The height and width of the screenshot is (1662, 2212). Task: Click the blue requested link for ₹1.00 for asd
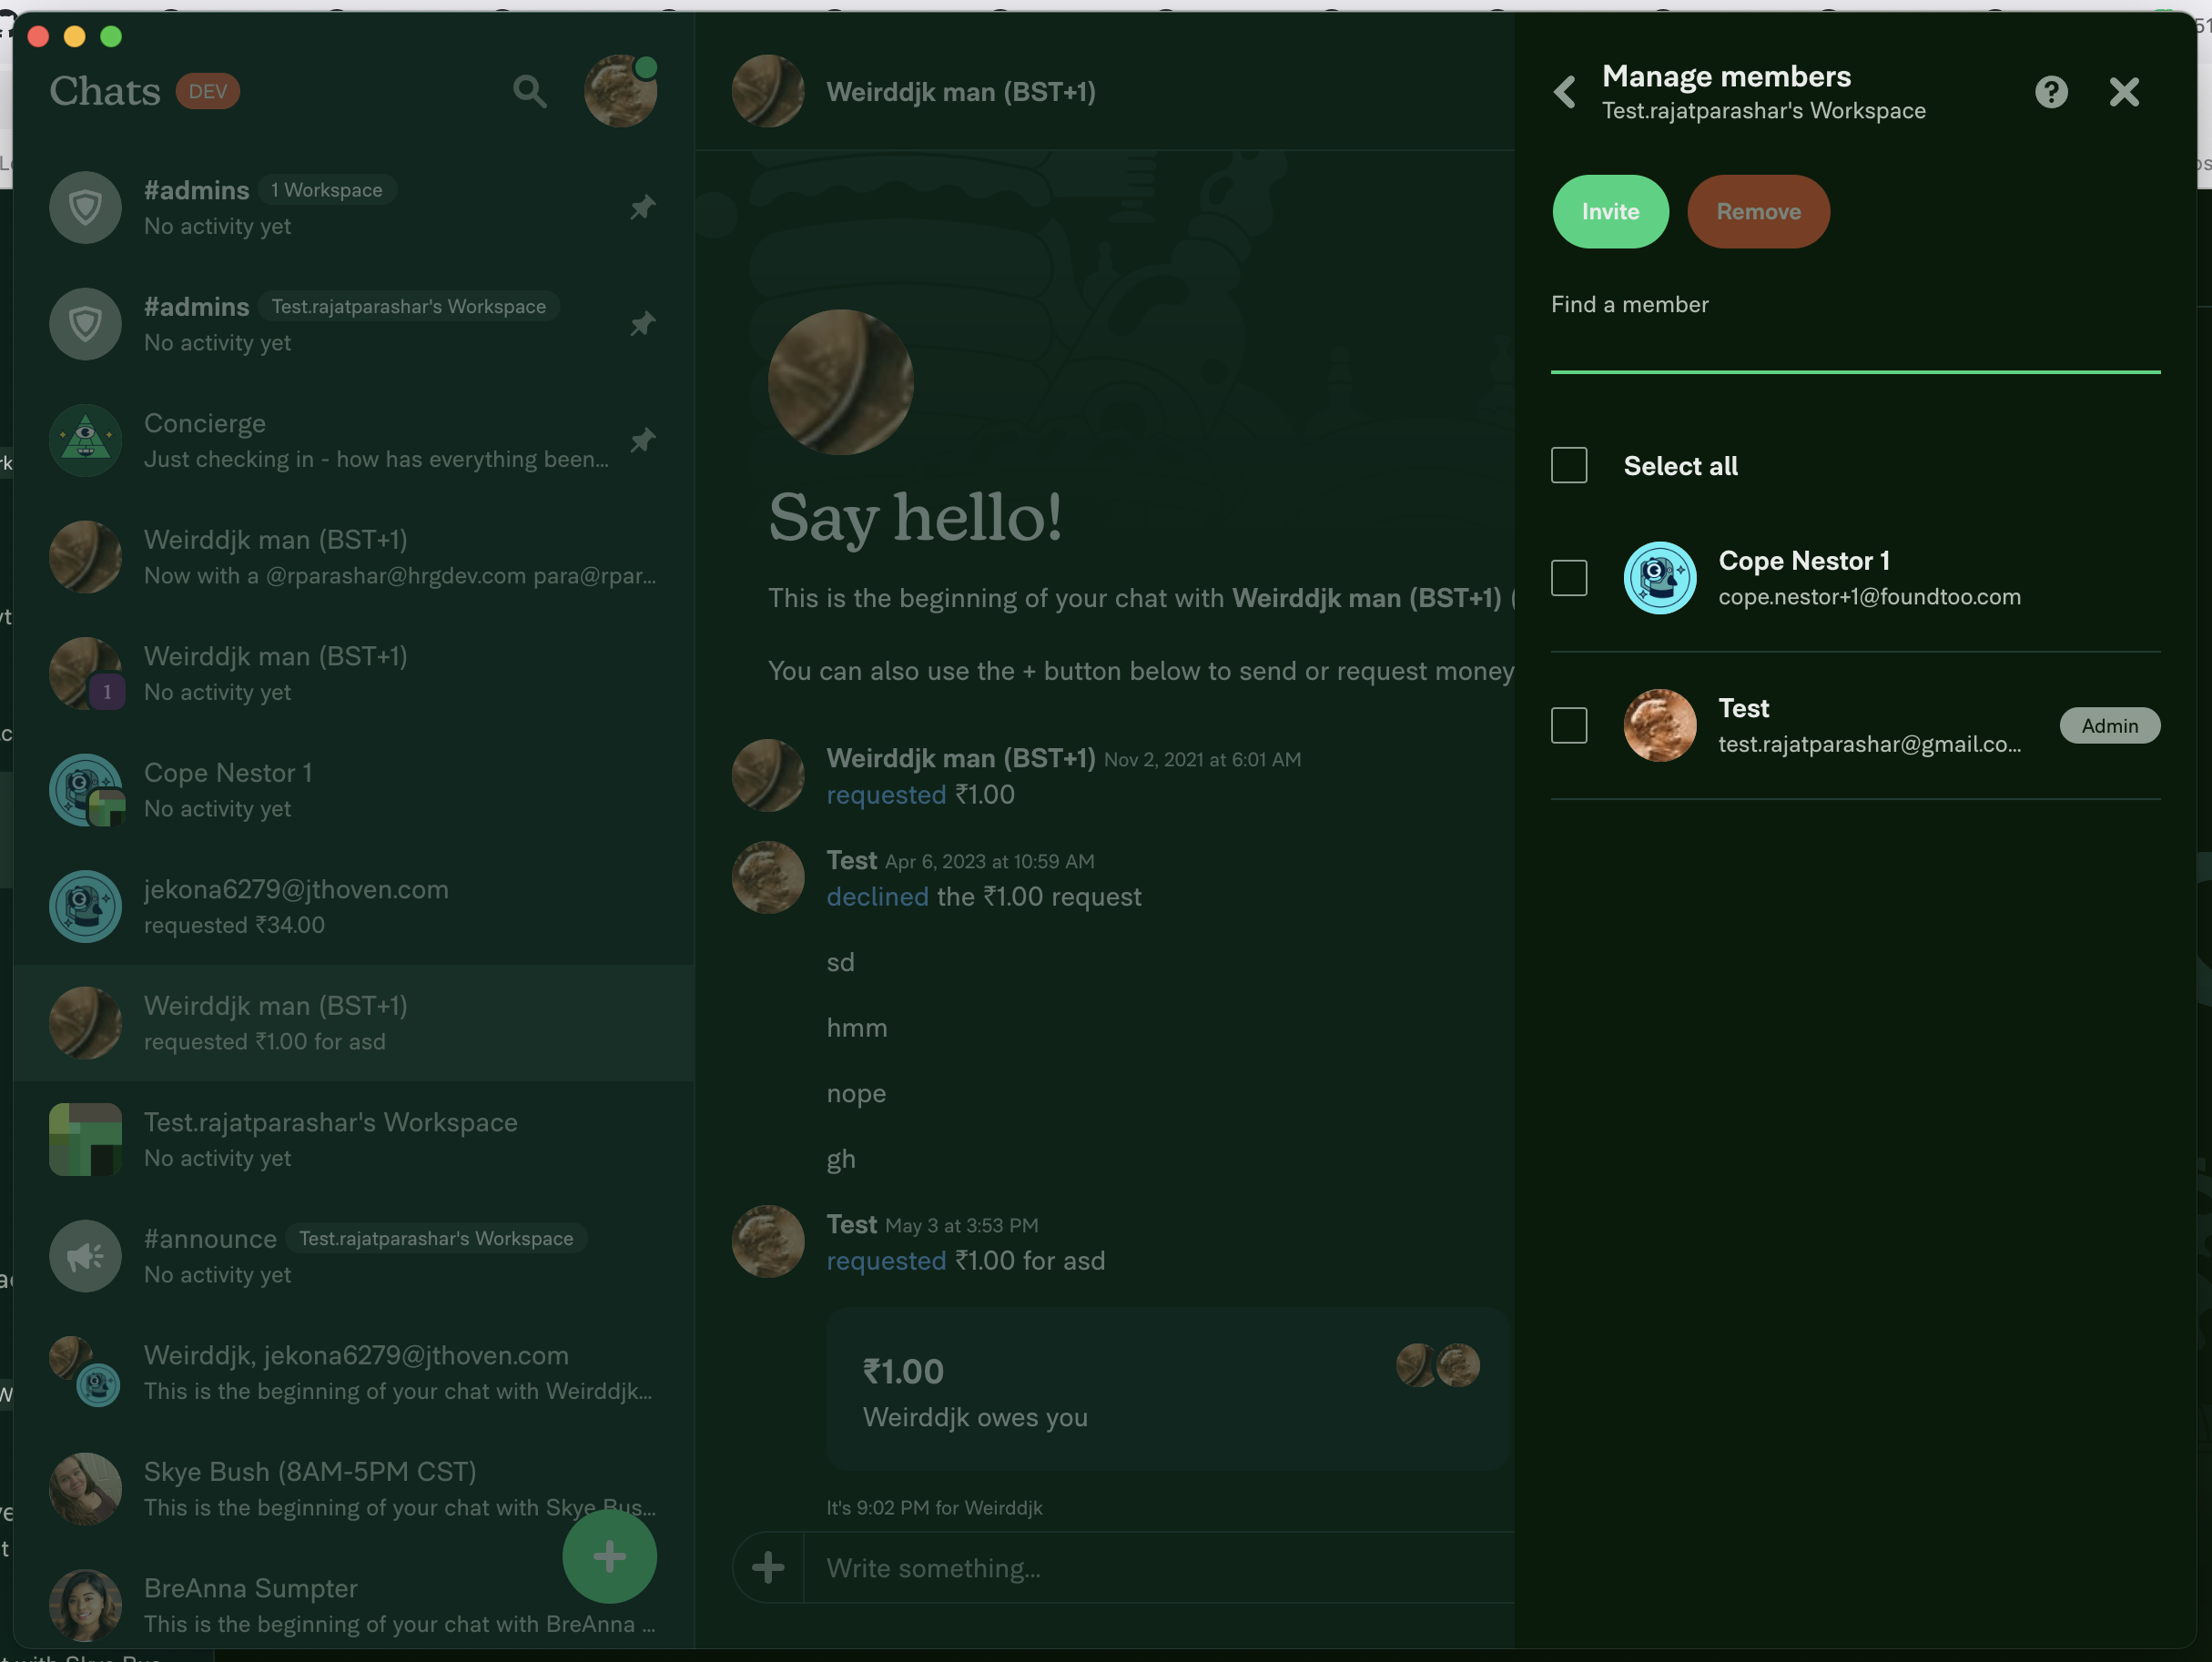click(885, 1261)
